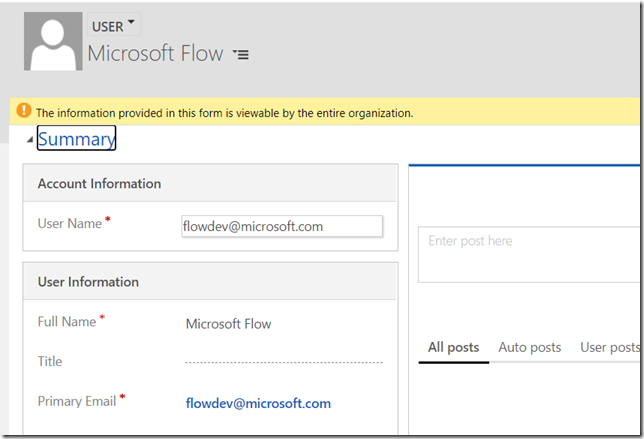Screen dimensions: 644x439
Task: Open the USER form selector dropdown
Action: [x=114, y=24]
